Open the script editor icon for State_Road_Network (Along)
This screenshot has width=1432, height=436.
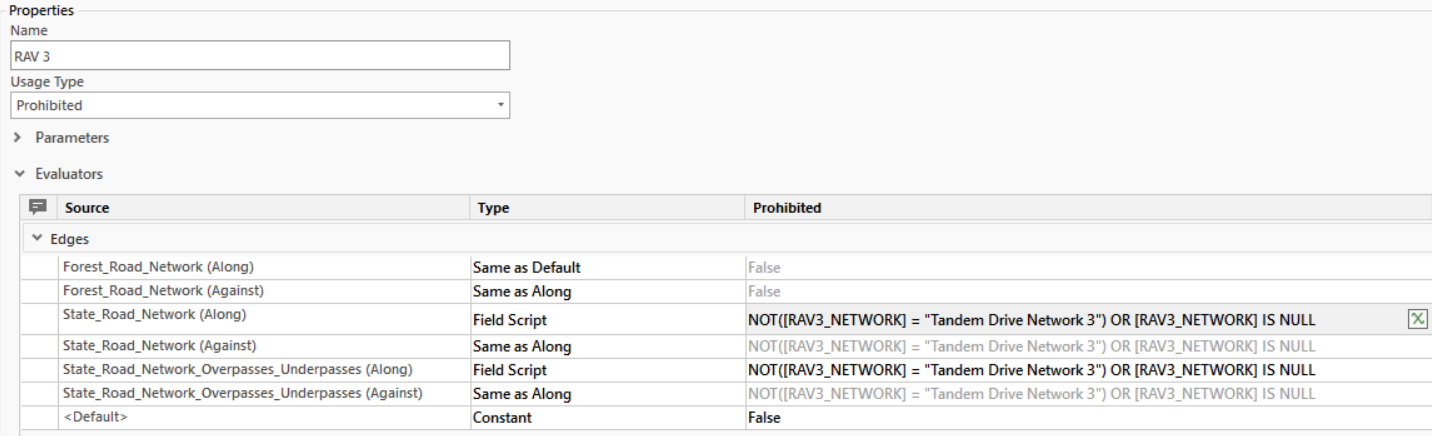[1416, 320]
